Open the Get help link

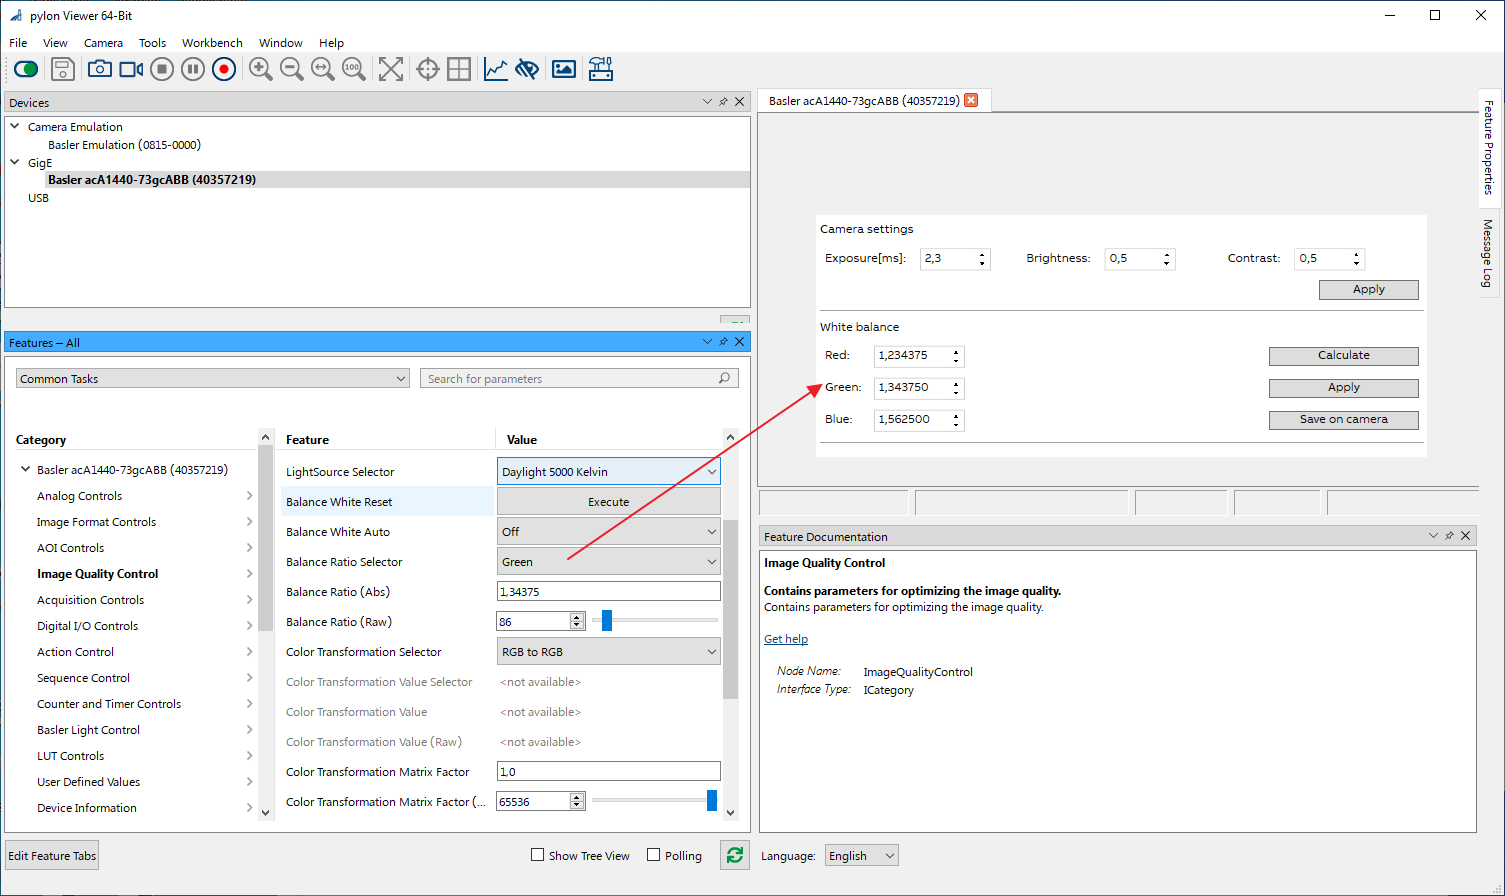786,639
